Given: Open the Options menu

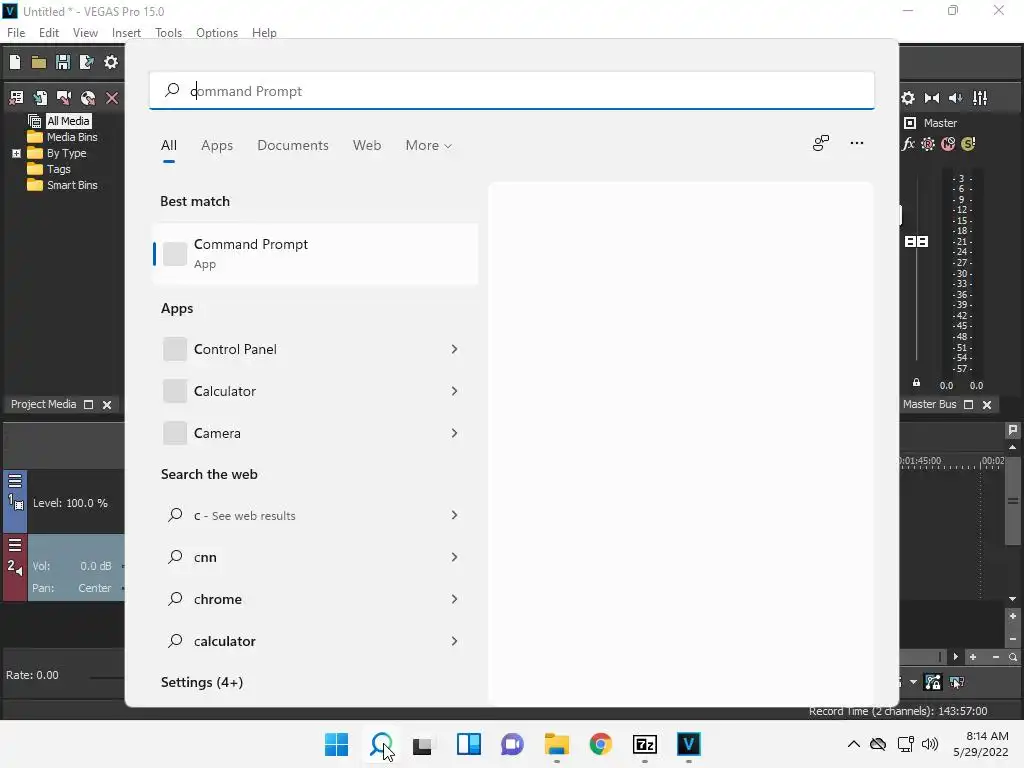Looking at the screenshot, I should (x=217, y=33).
